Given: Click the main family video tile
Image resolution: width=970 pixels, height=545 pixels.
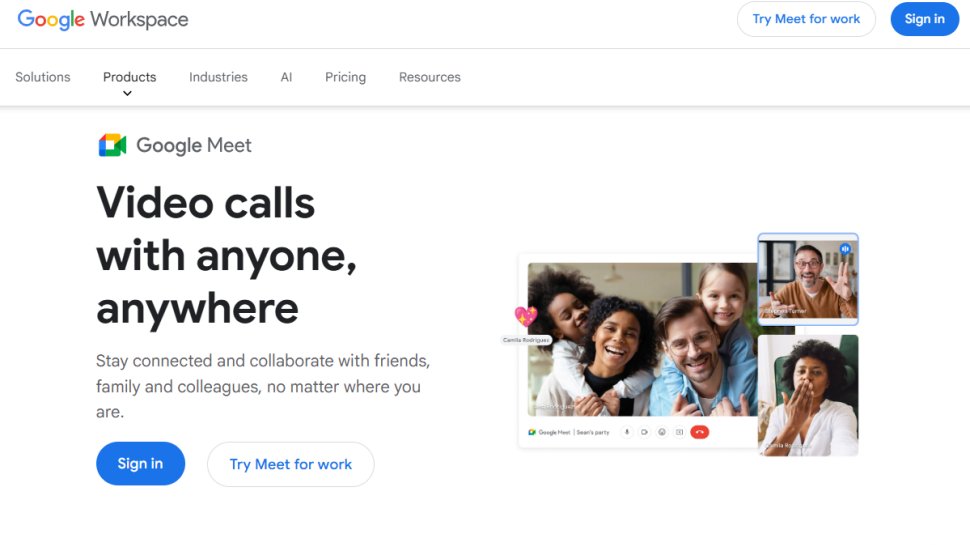Looking at the screenshot, I should (642, 340).
